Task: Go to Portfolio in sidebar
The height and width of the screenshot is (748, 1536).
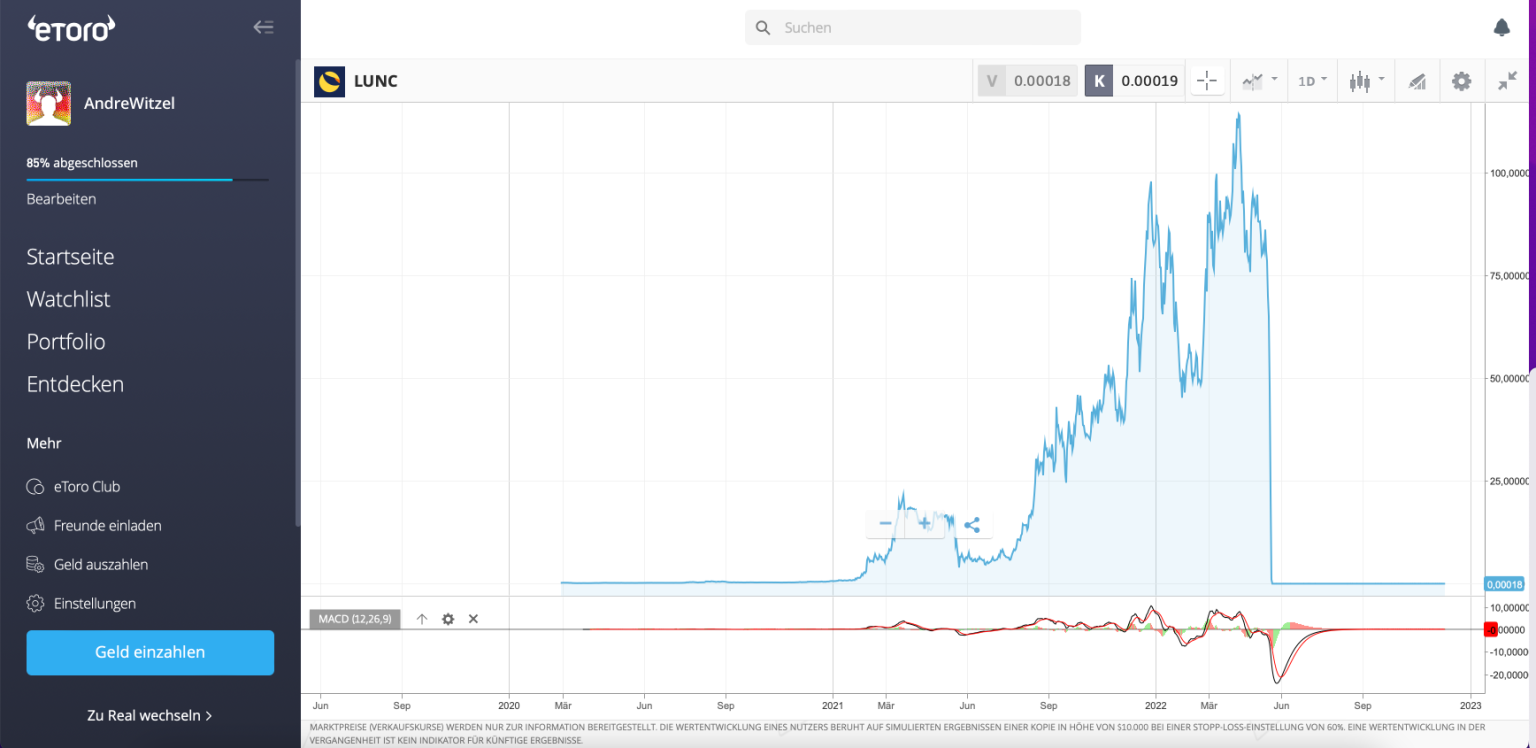Action: pyautogui.click(x=66, y=342)
